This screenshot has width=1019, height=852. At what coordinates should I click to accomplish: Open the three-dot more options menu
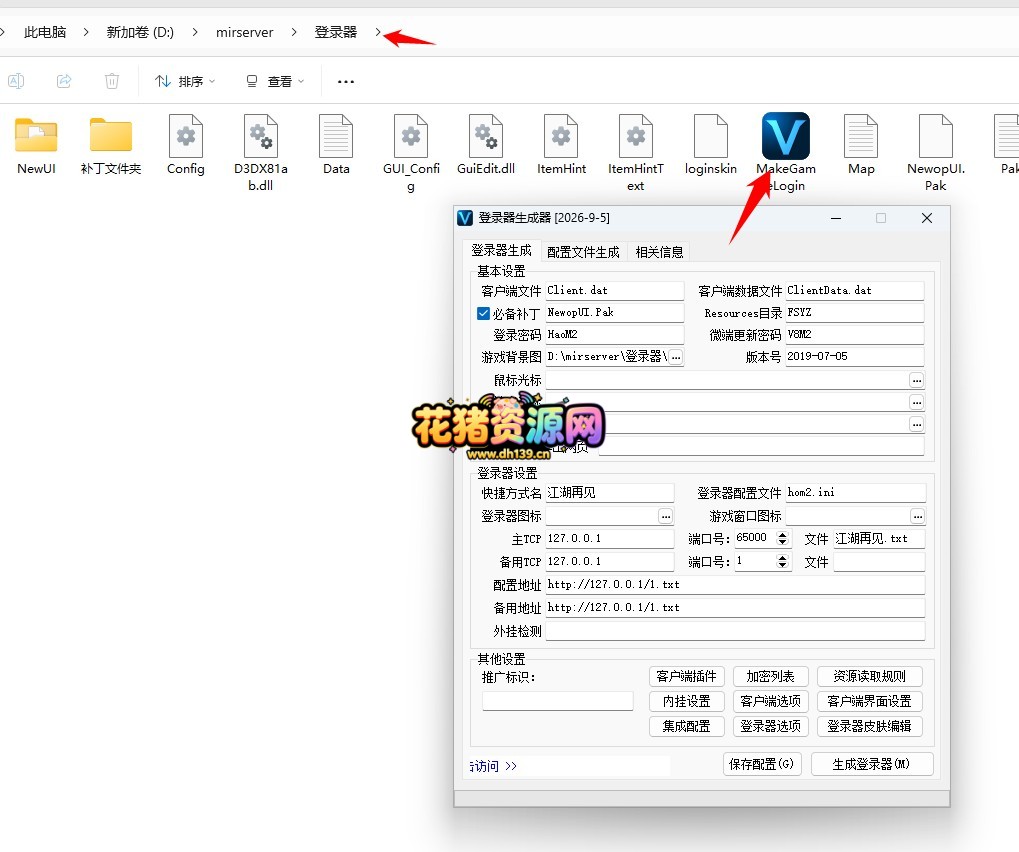pyautogui.click(x=346, y=81)
